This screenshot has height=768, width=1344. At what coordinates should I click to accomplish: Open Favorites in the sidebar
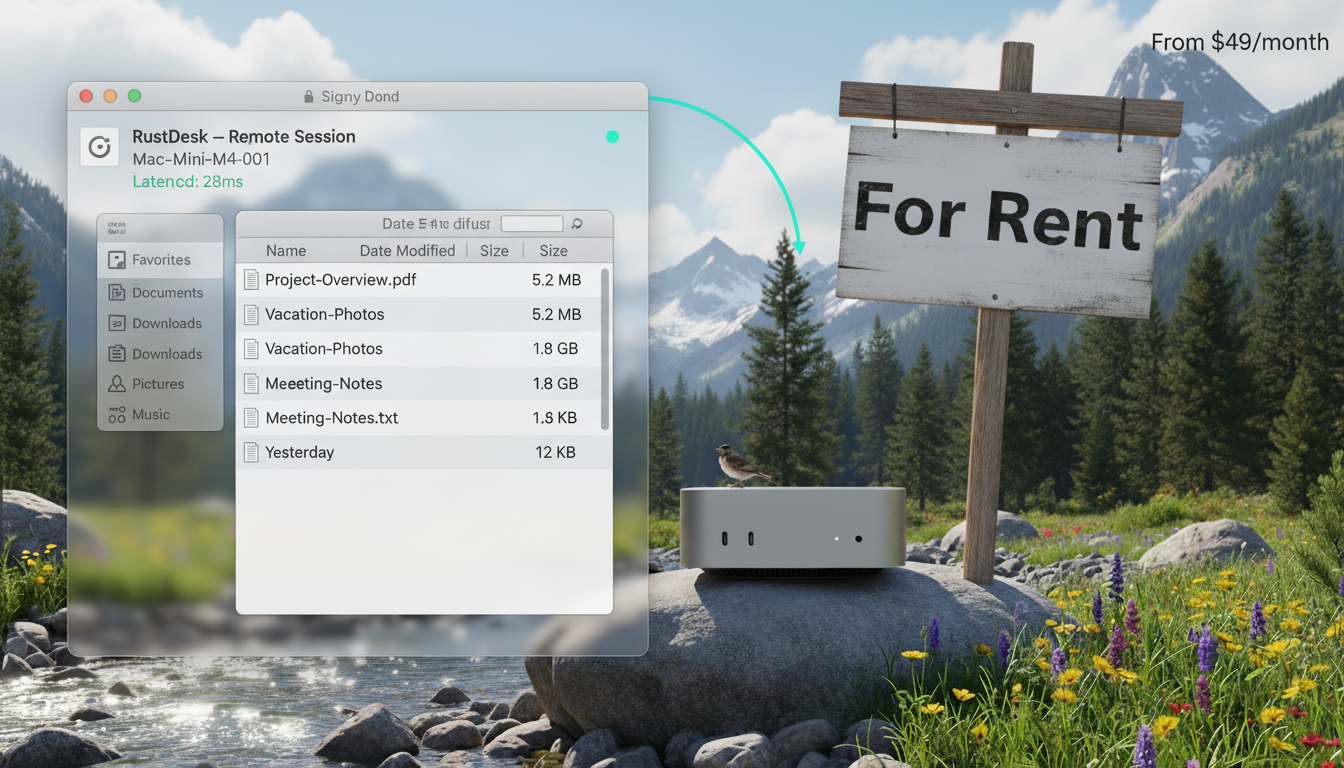(x=160, y=260)
